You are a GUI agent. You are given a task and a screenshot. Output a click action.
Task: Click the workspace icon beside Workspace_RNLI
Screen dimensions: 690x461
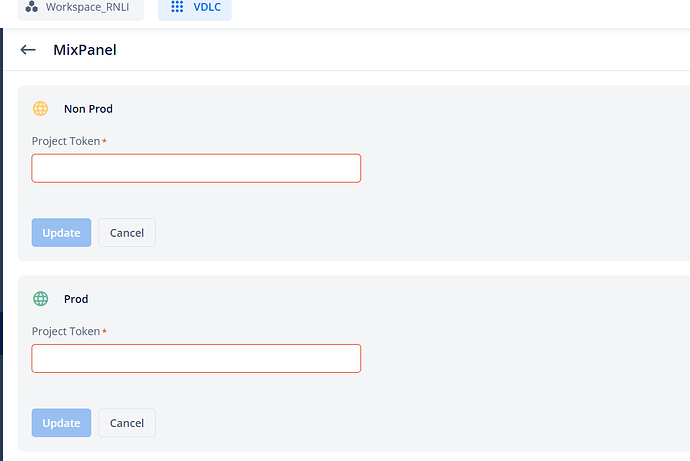pos(32,7)
